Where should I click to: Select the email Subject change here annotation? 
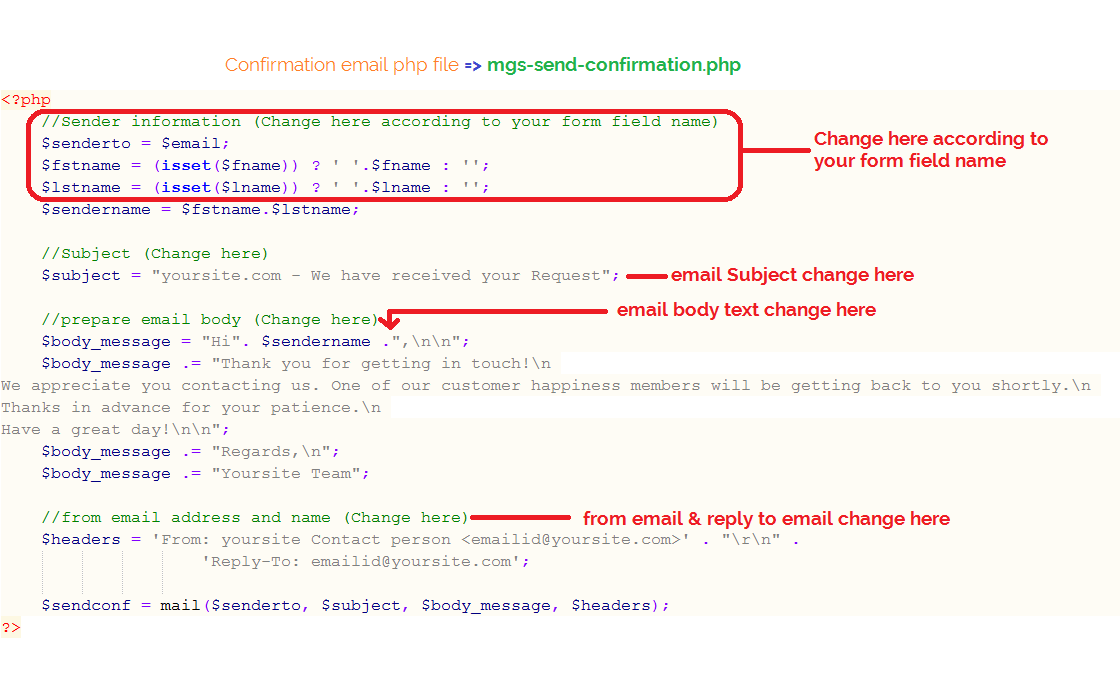[x=792, y=274]
